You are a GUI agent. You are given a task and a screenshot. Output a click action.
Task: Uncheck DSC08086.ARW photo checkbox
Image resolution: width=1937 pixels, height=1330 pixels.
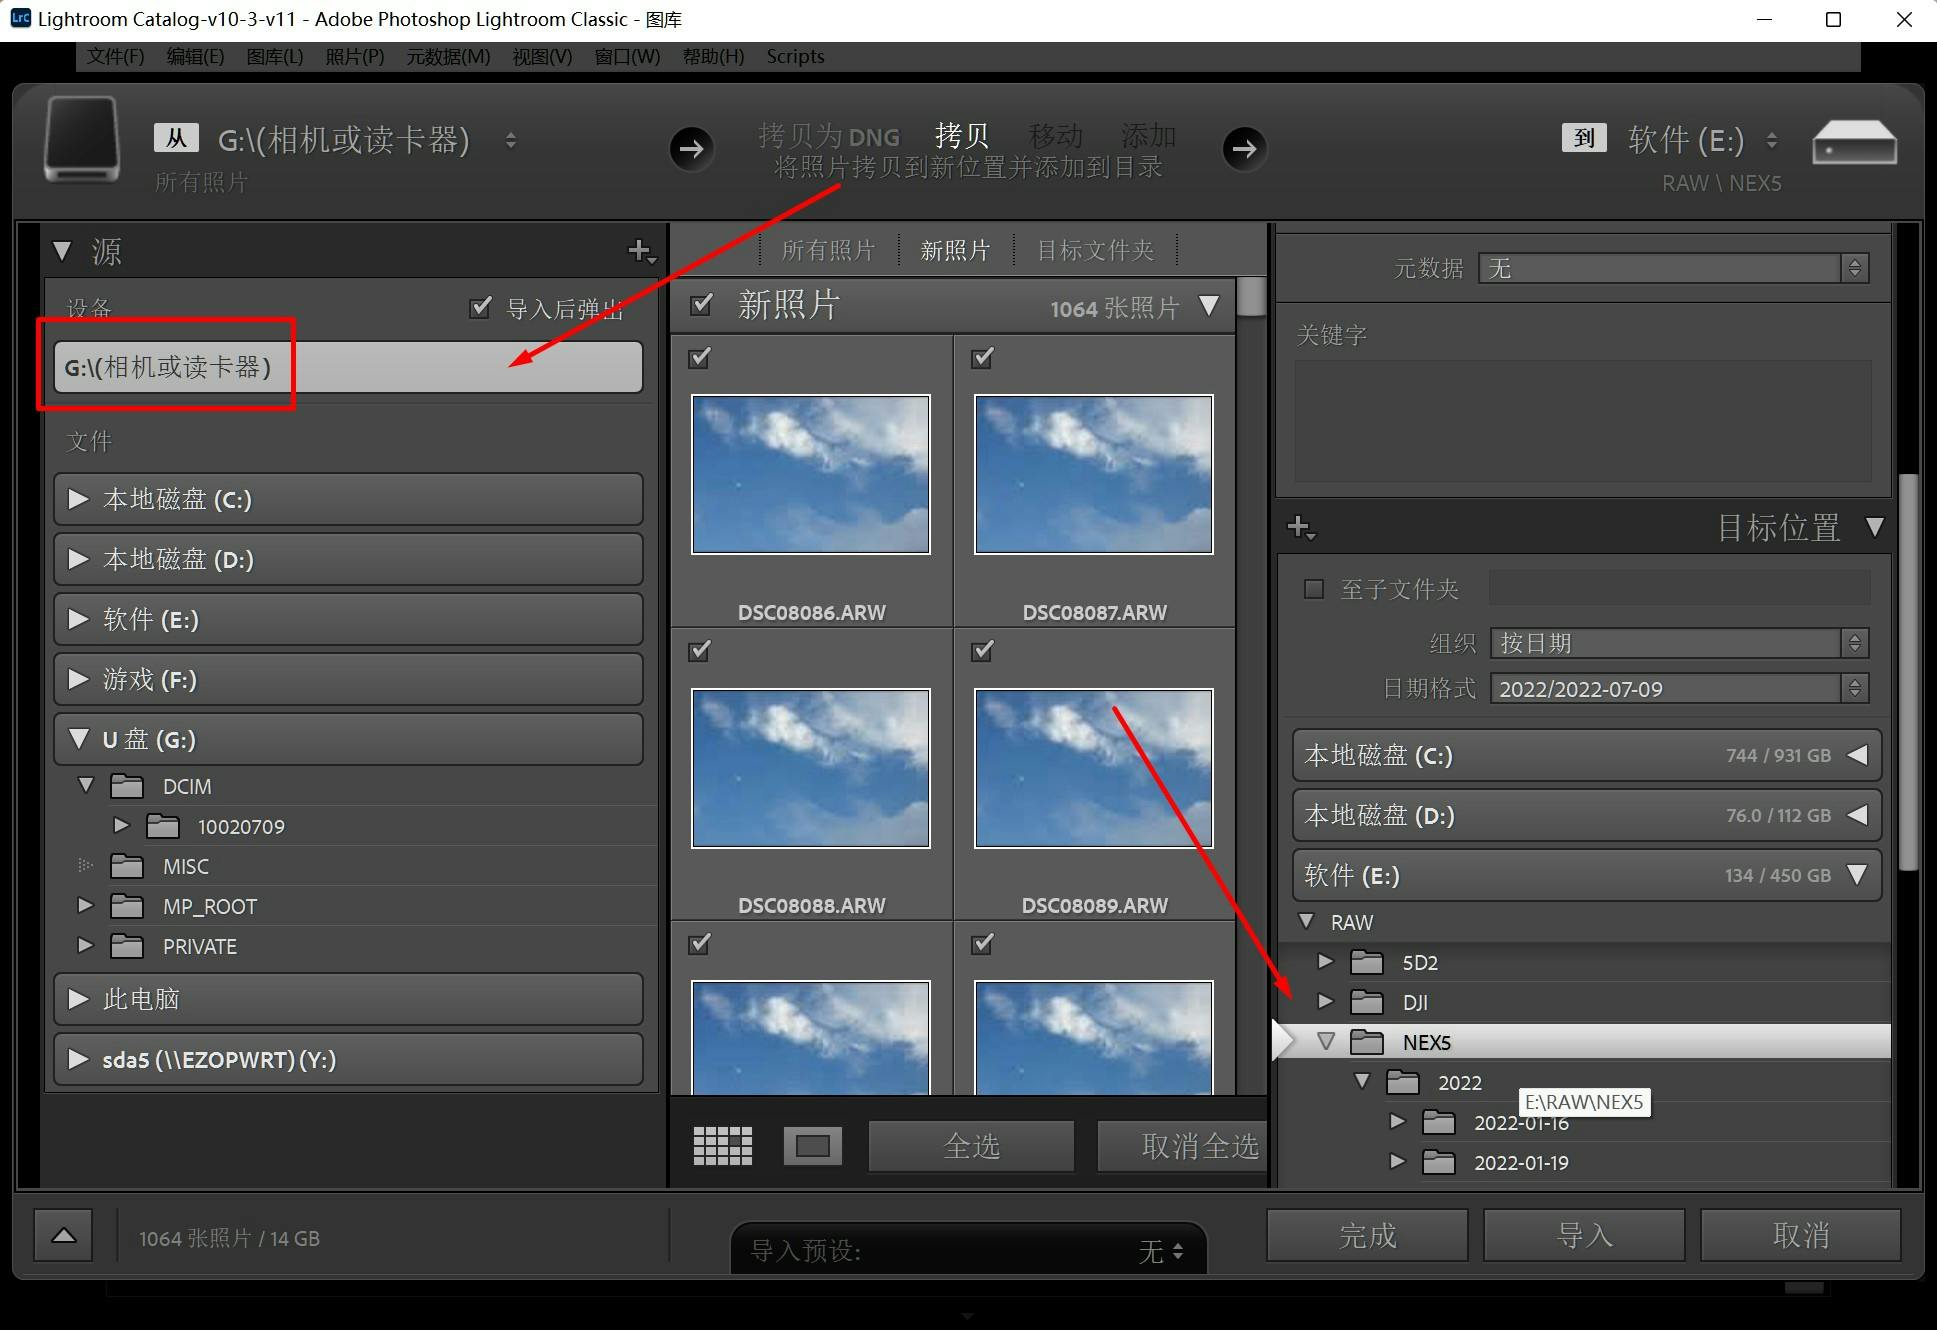coord(700,357)
